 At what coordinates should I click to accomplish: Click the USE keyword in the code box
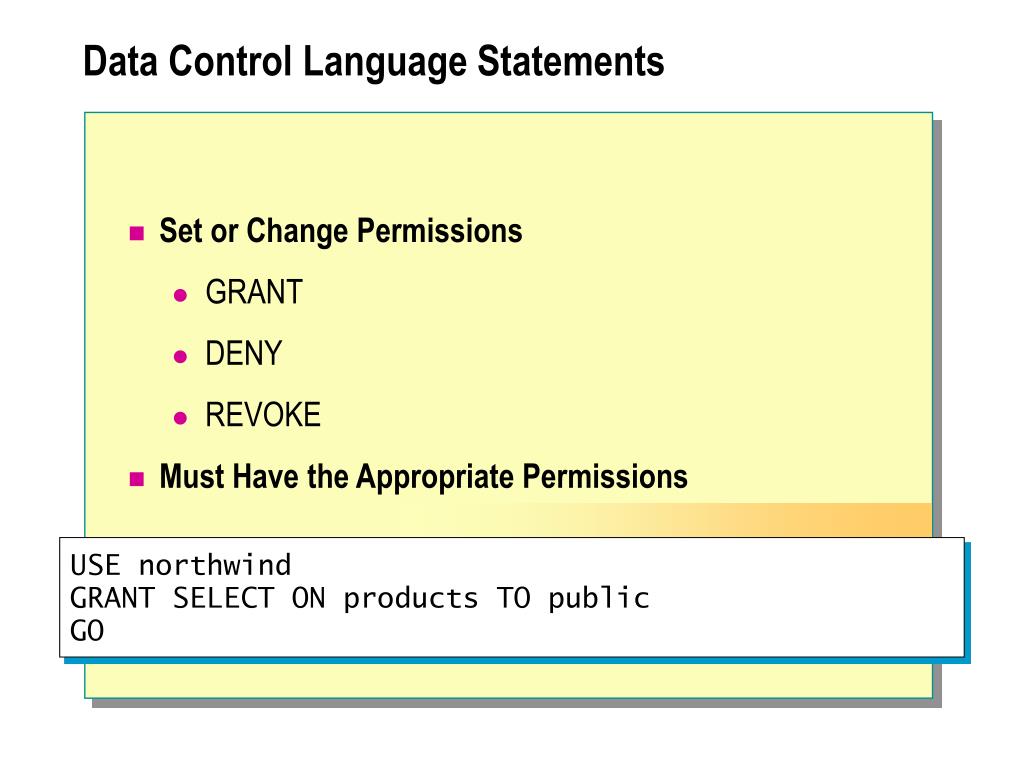click(x=95, y=566)
